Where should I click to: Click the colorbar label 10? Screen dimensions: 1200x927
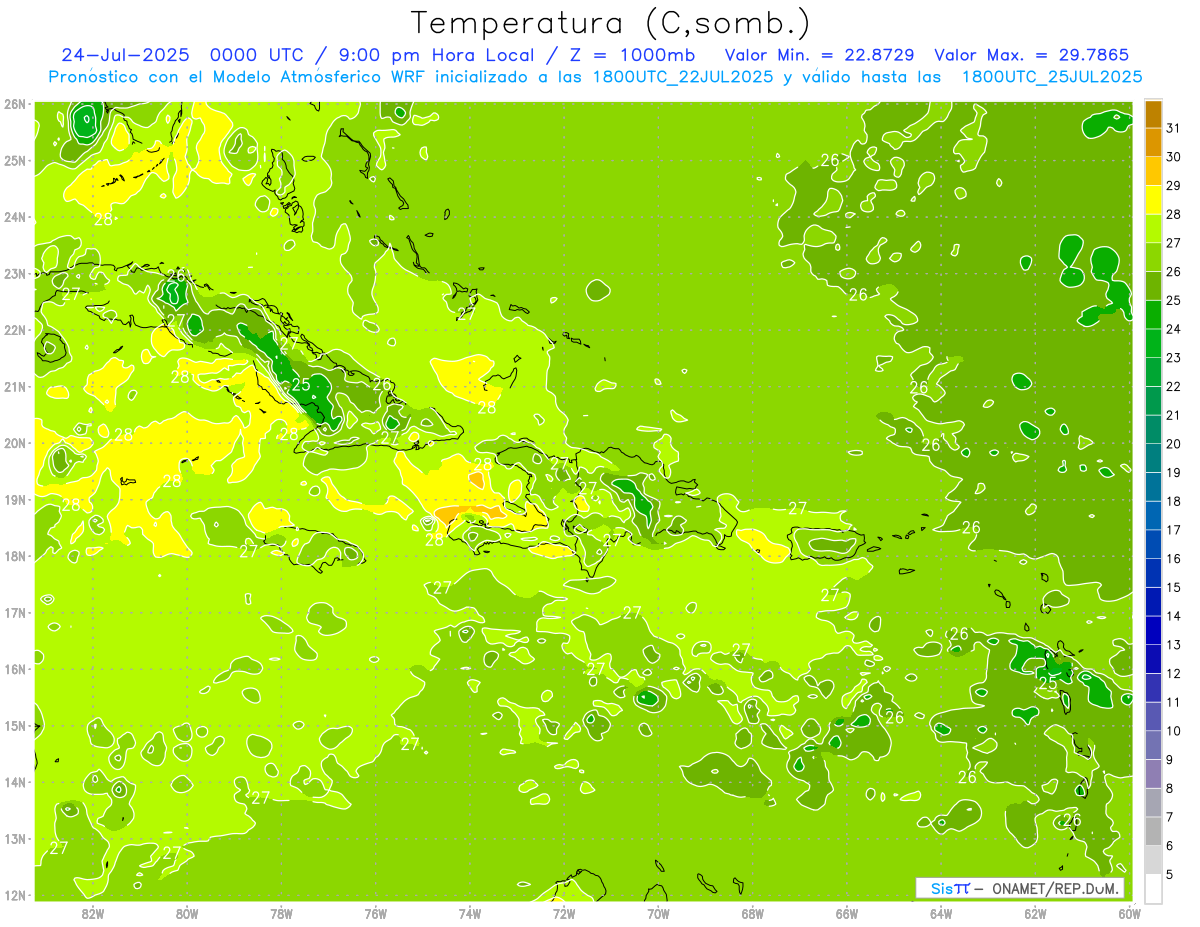(x=1173, y=731)
